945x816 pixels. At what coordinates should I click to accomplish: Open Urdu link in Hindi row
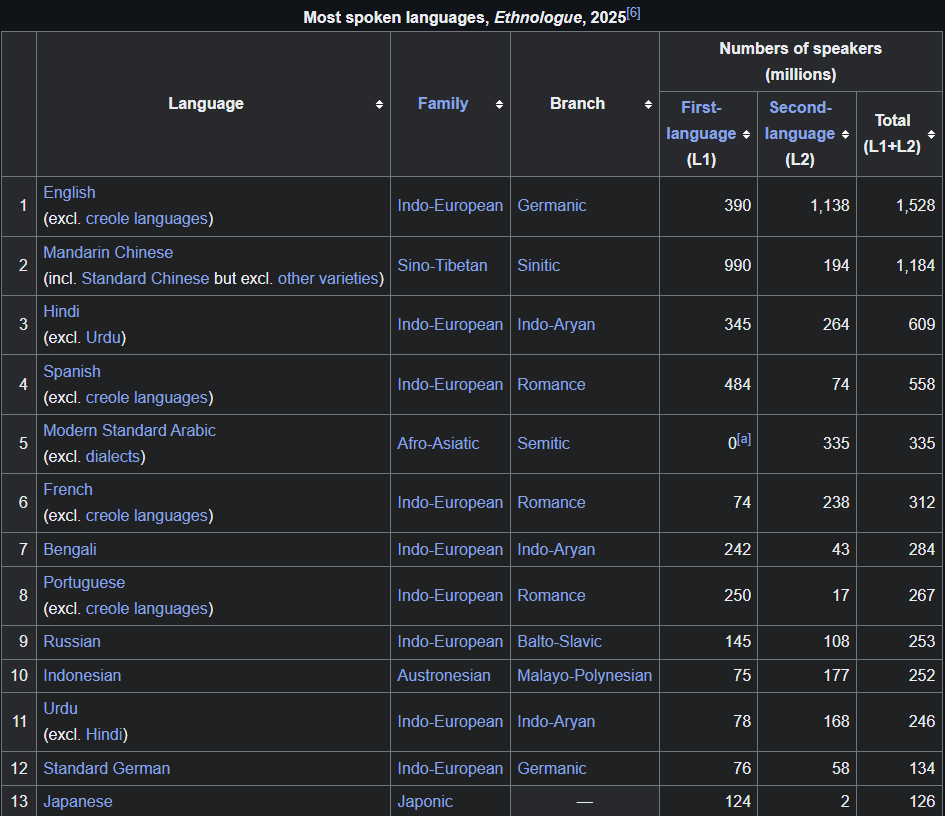coord(104,337)
